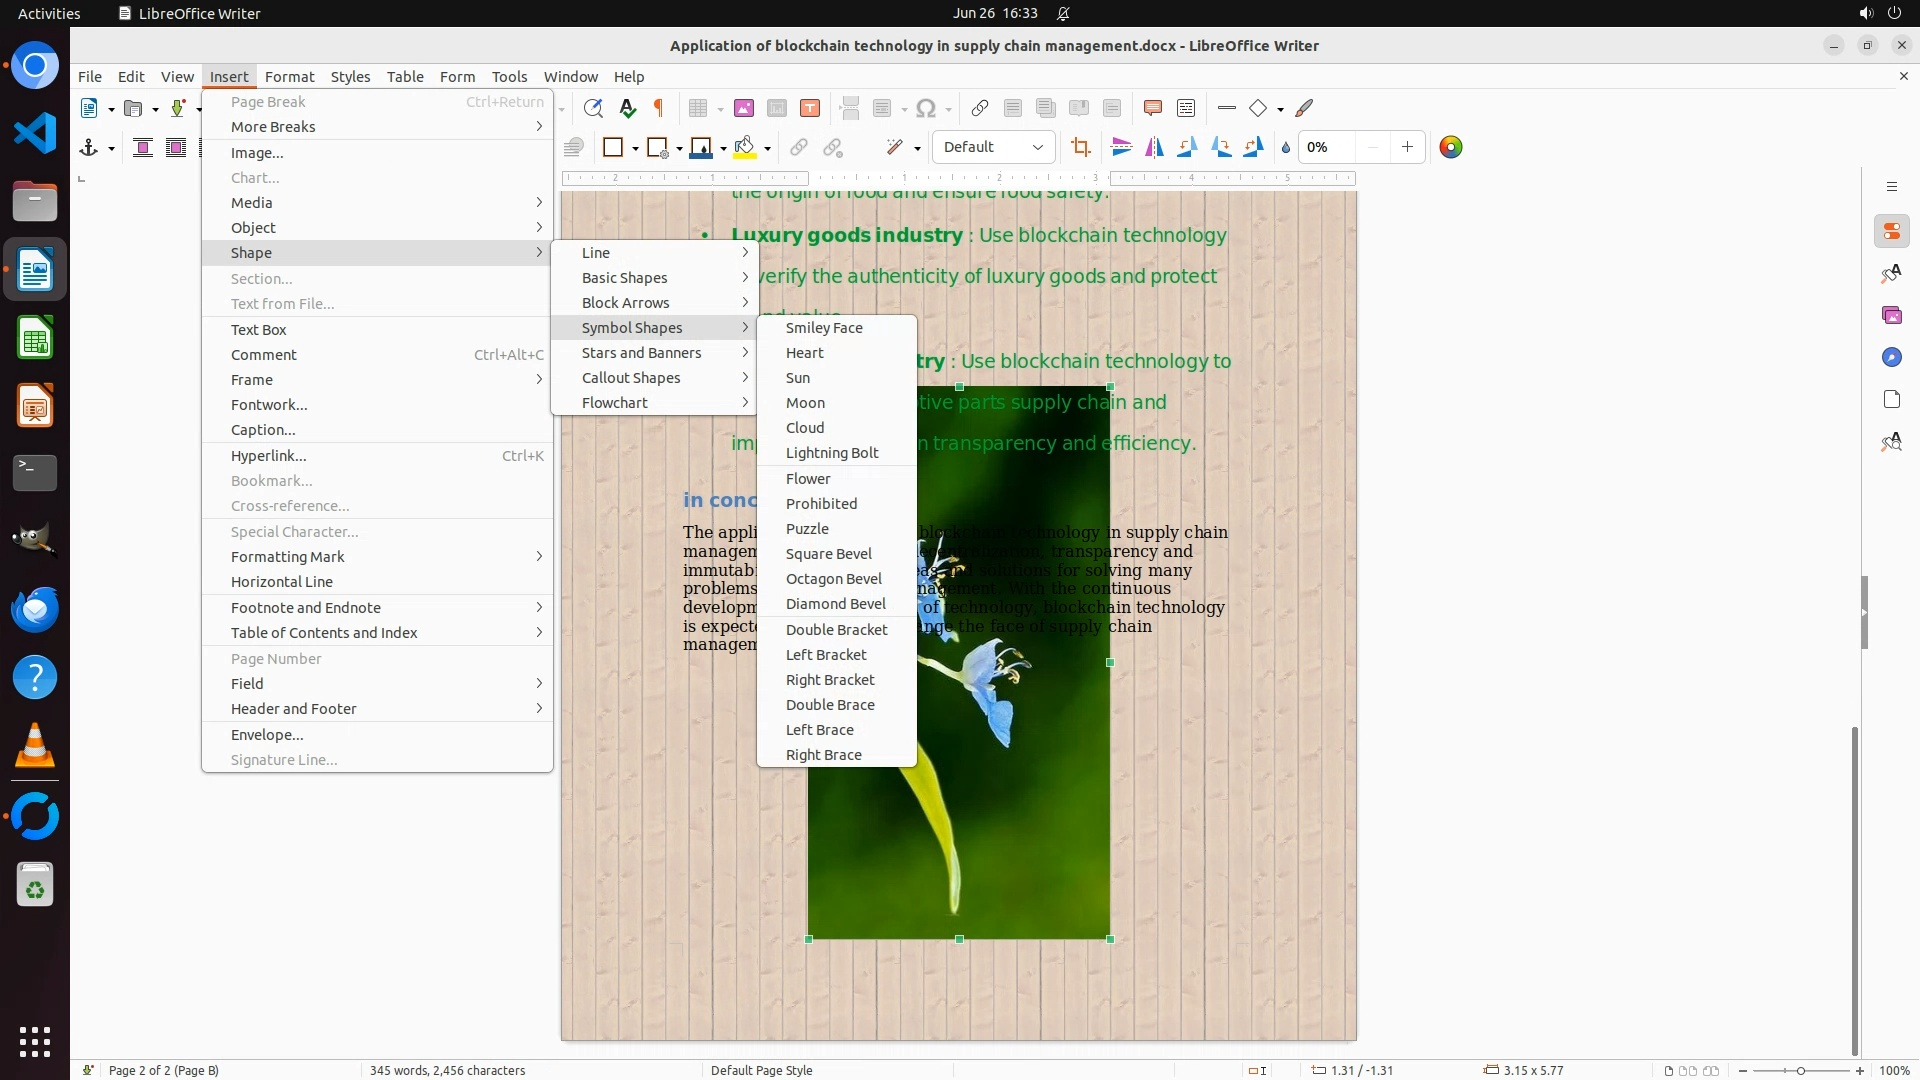
Task: Open the sidebar Gallery panel icon
Action: 1891,315
